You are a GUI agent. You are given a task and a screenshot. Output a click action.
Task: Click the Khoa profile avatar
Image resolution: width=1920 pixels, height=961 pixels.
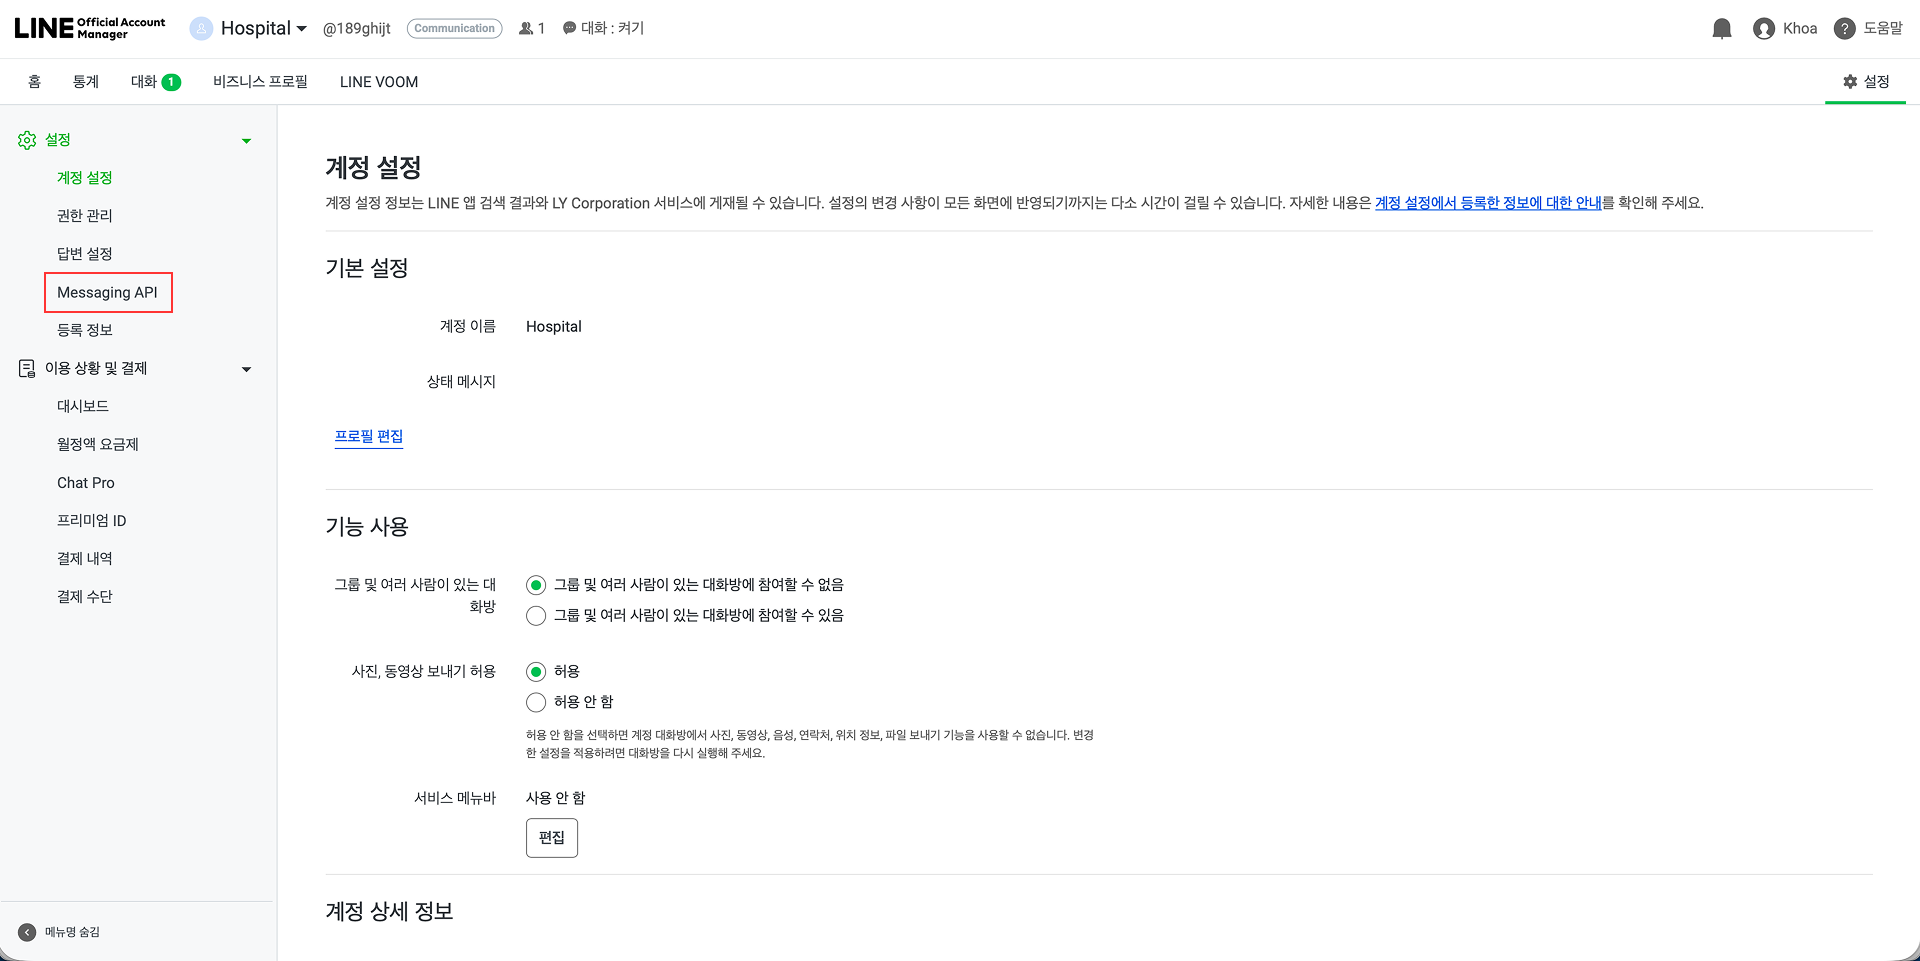[x=1763, y=28]
